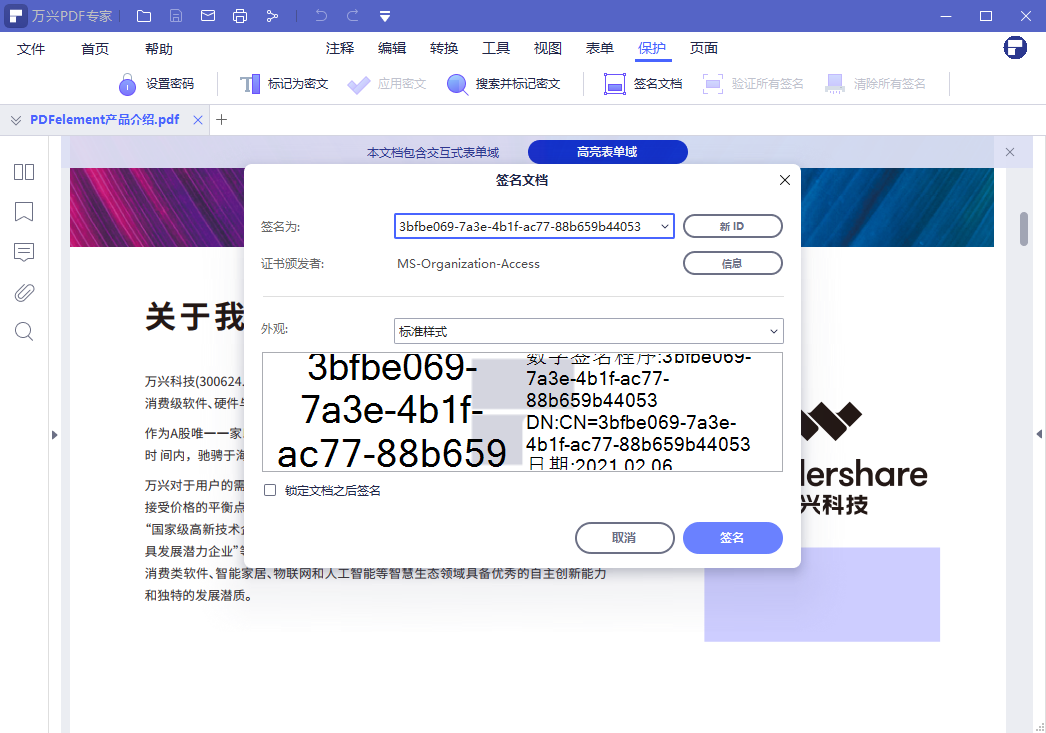
Task: Select 标记为密文 tool
Action: coord(284,84)
